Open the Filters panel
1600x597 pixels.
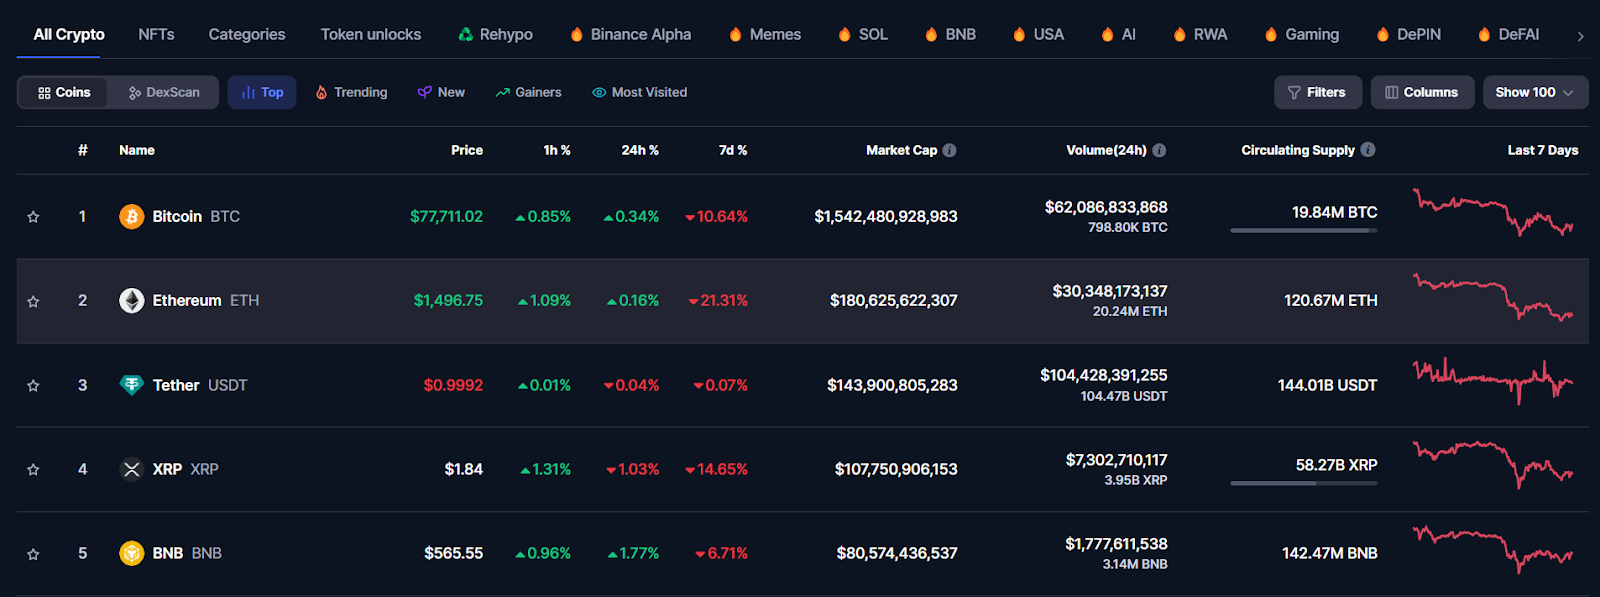coord(1317,92)
